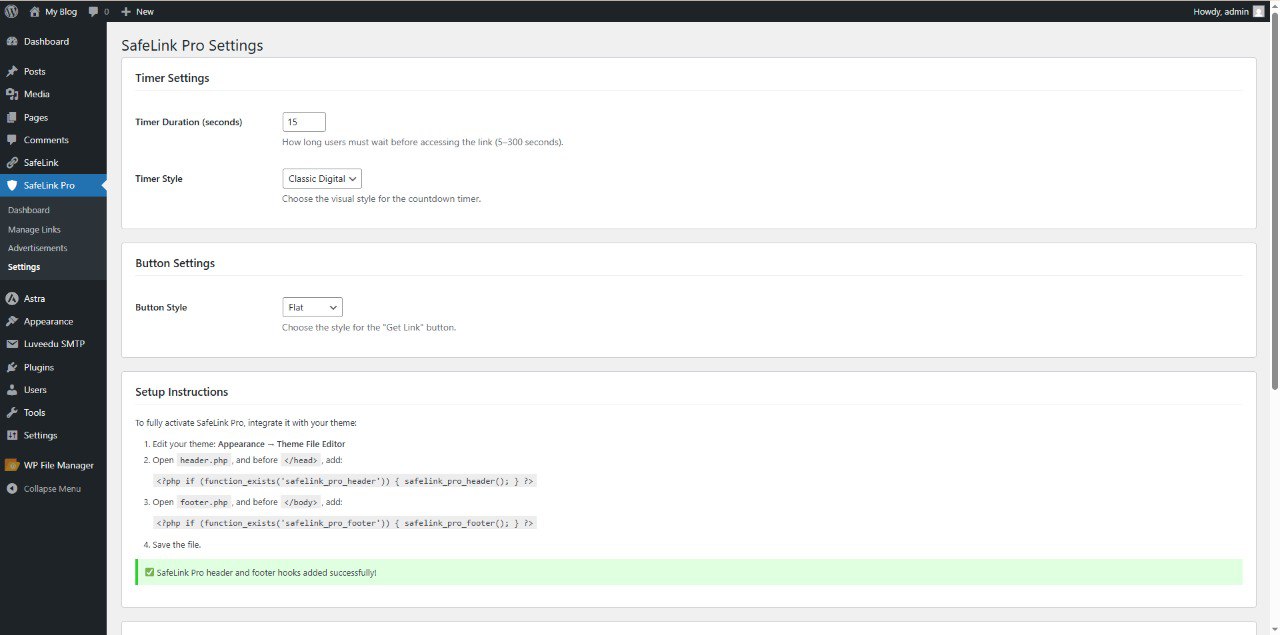
Task: Open the comments bubble icon in admin bar
Action: [x=93, y=12]
